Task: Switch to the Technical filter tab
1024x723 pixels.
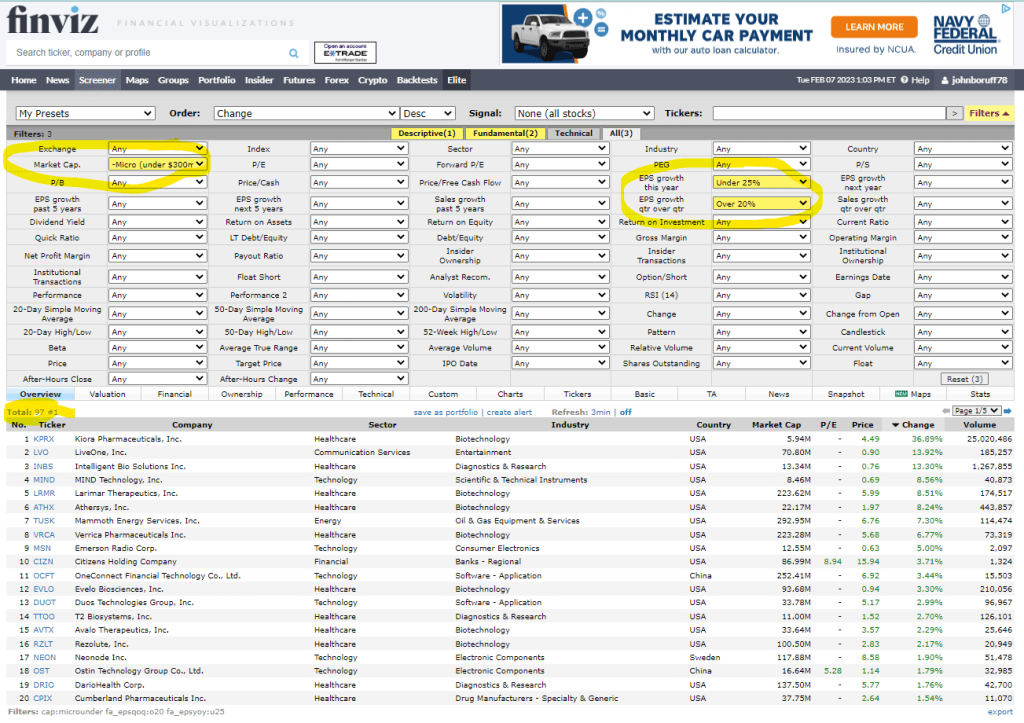Action: click(x=573, y=133)
